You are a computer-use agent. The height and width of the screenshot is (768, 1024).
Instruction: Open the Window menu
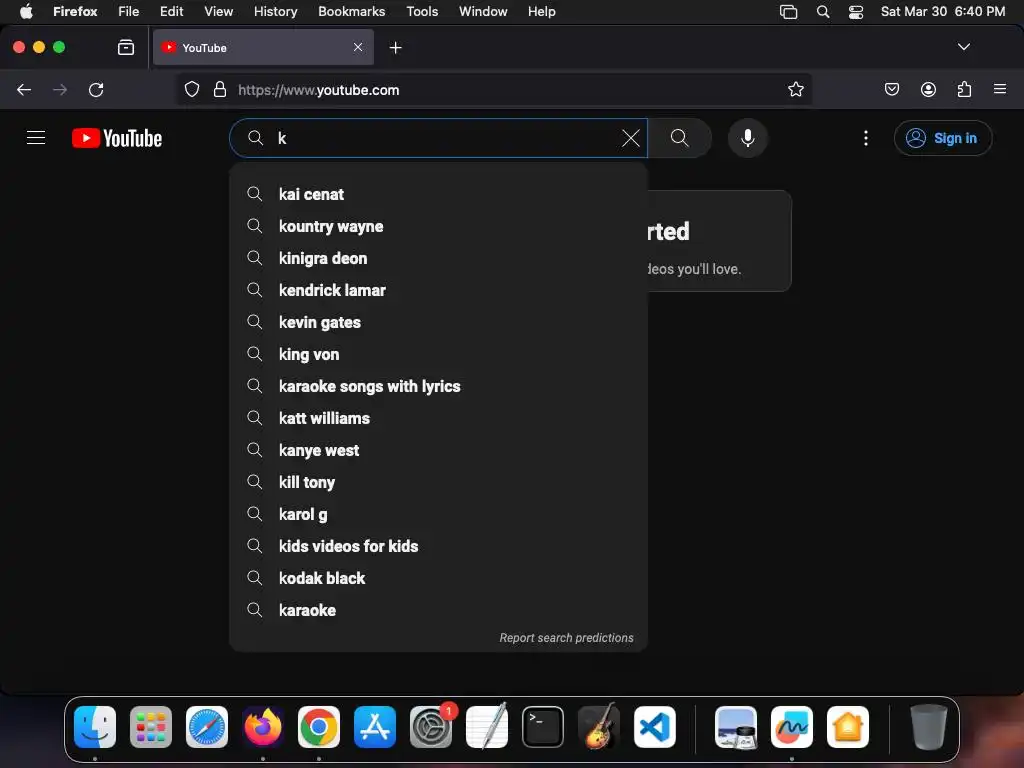pyautogui.click(x=483, y=11)
